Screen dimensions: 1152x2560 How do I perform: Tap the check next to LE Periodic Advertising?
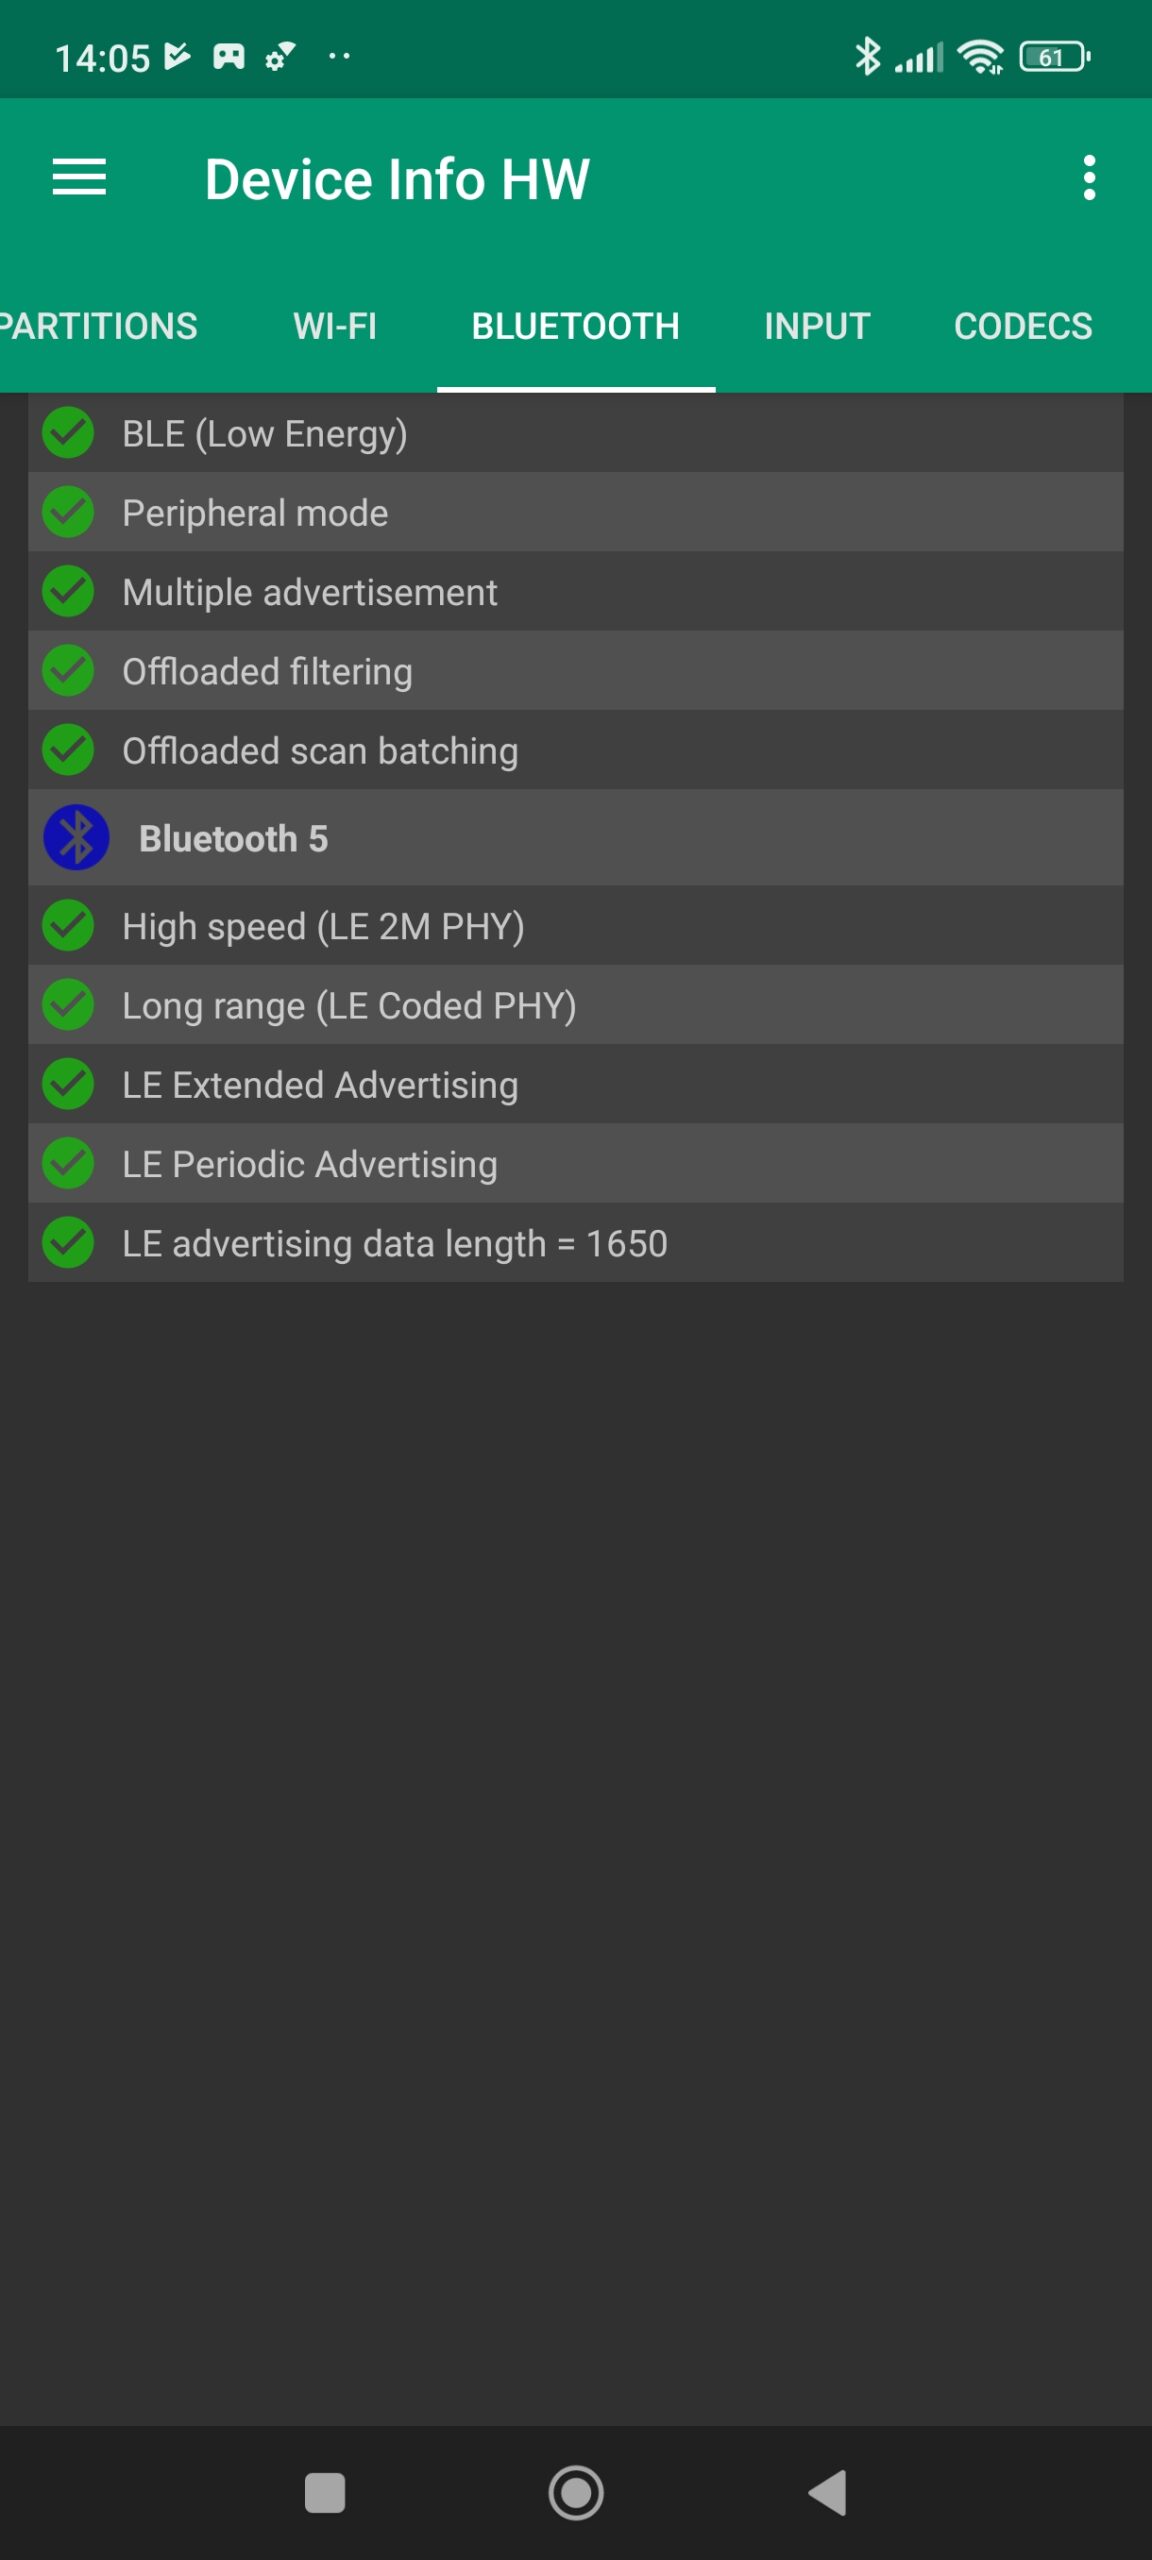(68, 1163)
